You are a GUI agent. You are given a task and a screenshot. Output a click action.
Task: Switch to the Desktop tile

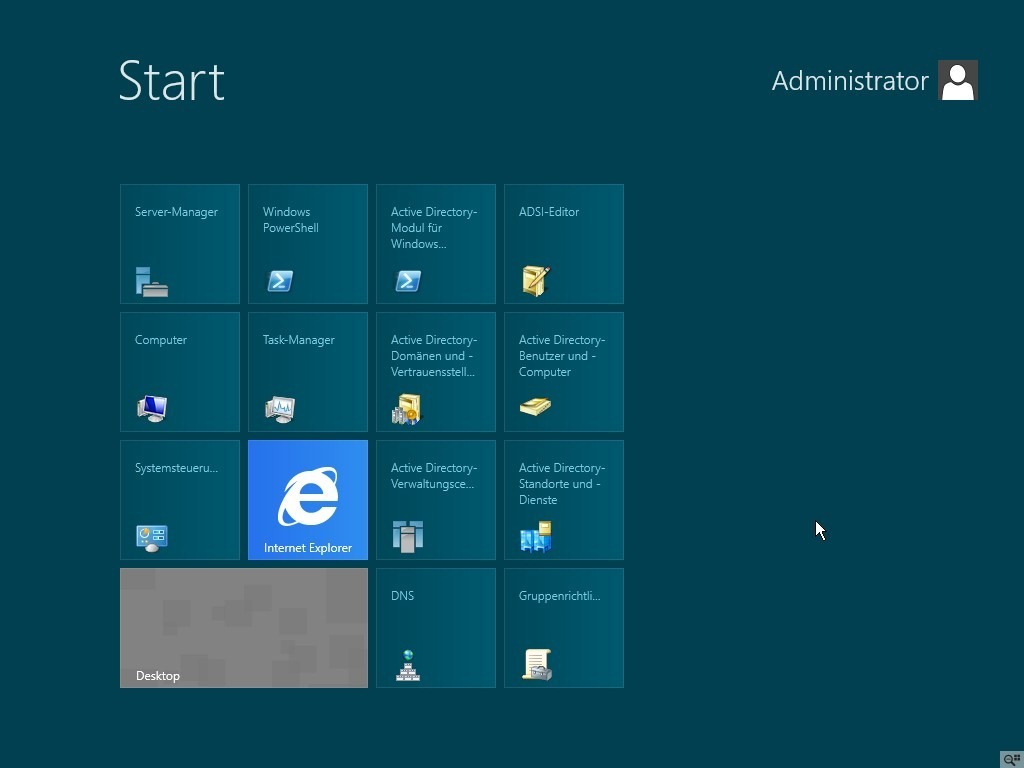tap(244, 628)
